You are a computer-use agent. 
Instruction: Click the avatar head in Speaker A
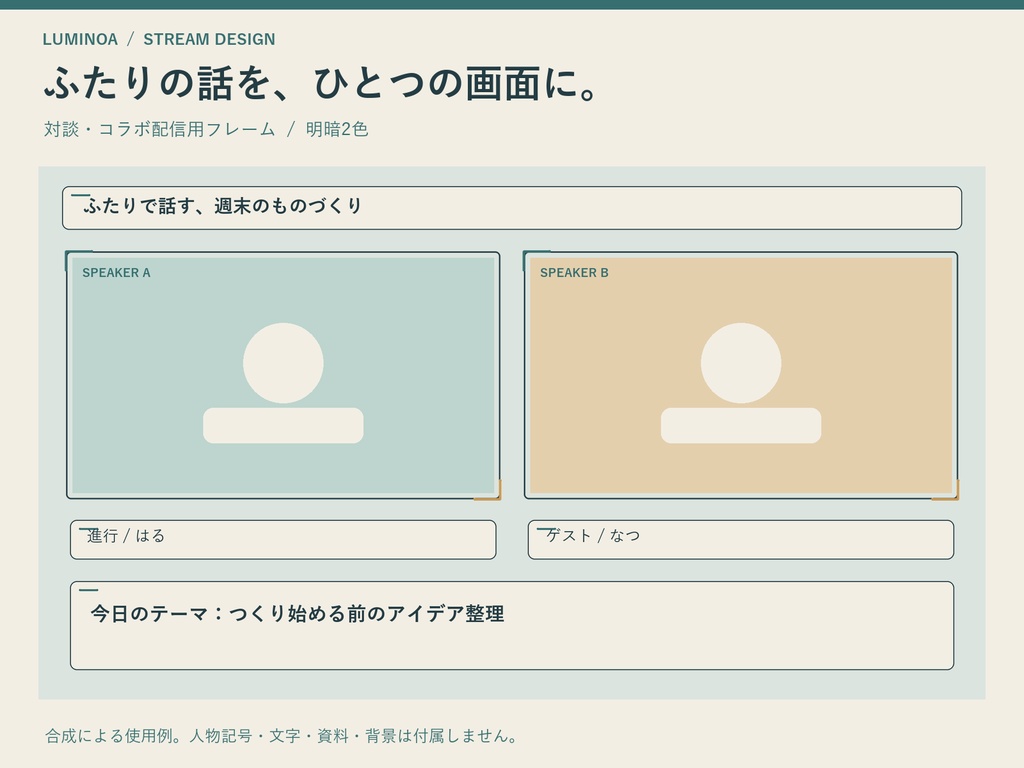click(283, 363)
